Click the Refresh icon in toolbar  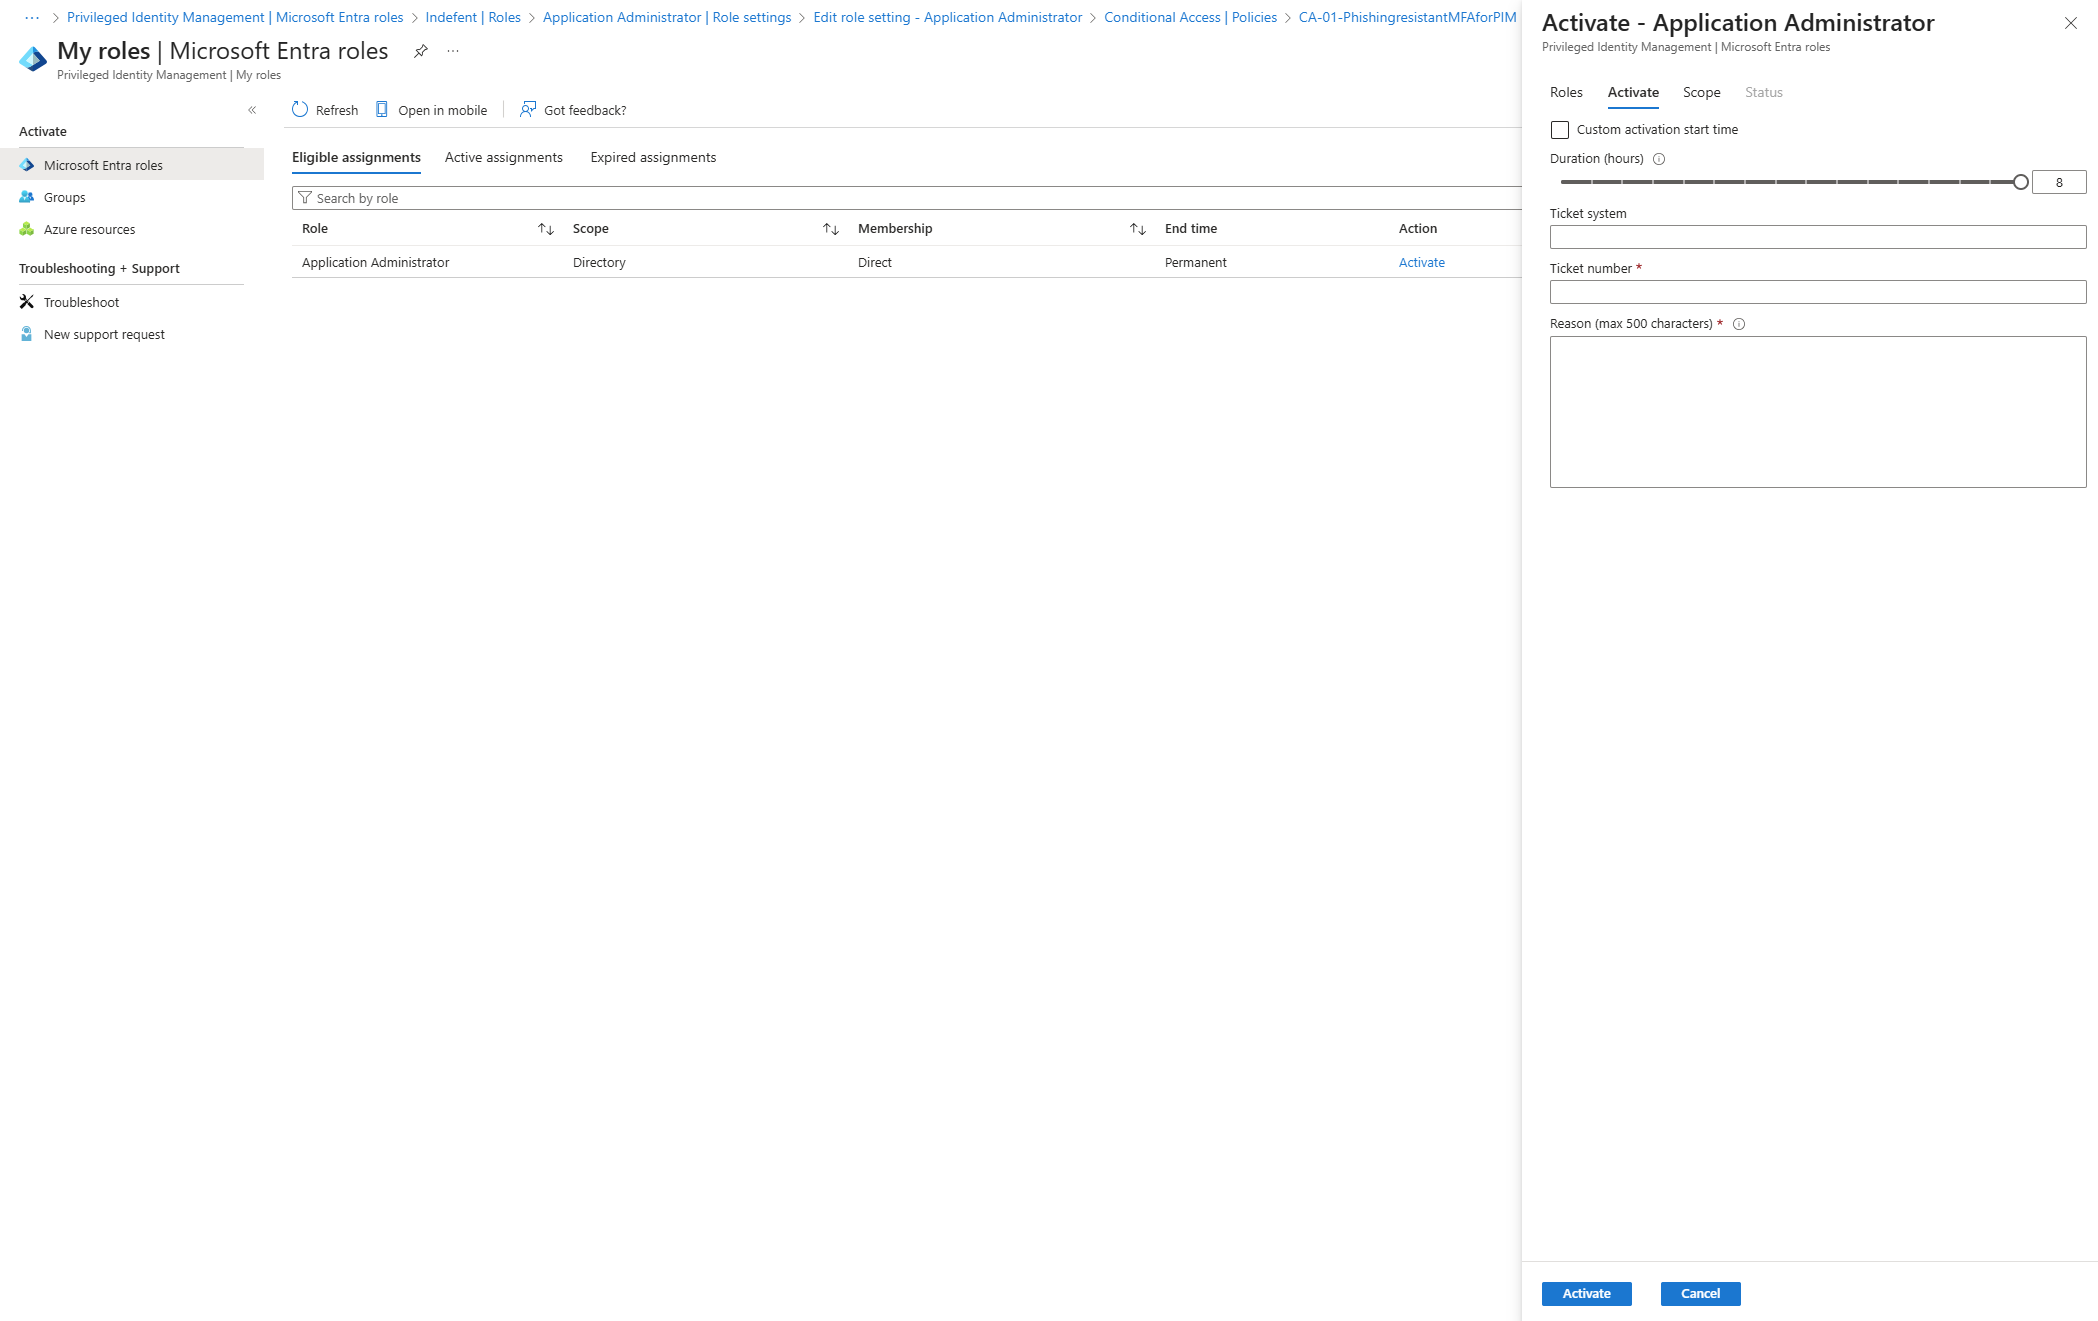click(300, 110)
